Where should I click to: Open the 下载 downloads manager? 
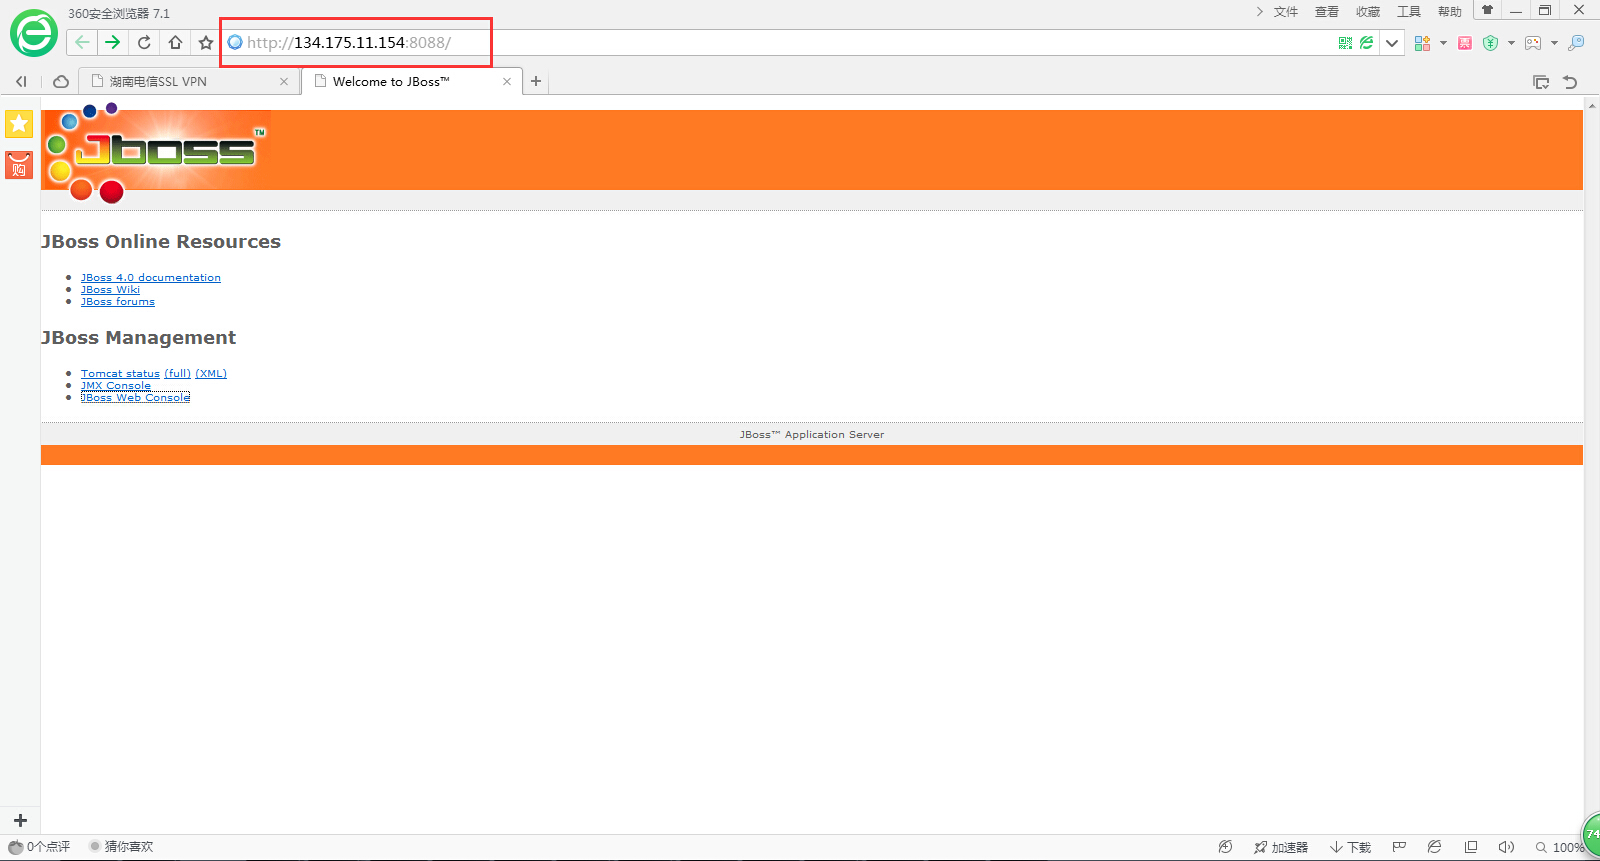[x=1350, y=847]
